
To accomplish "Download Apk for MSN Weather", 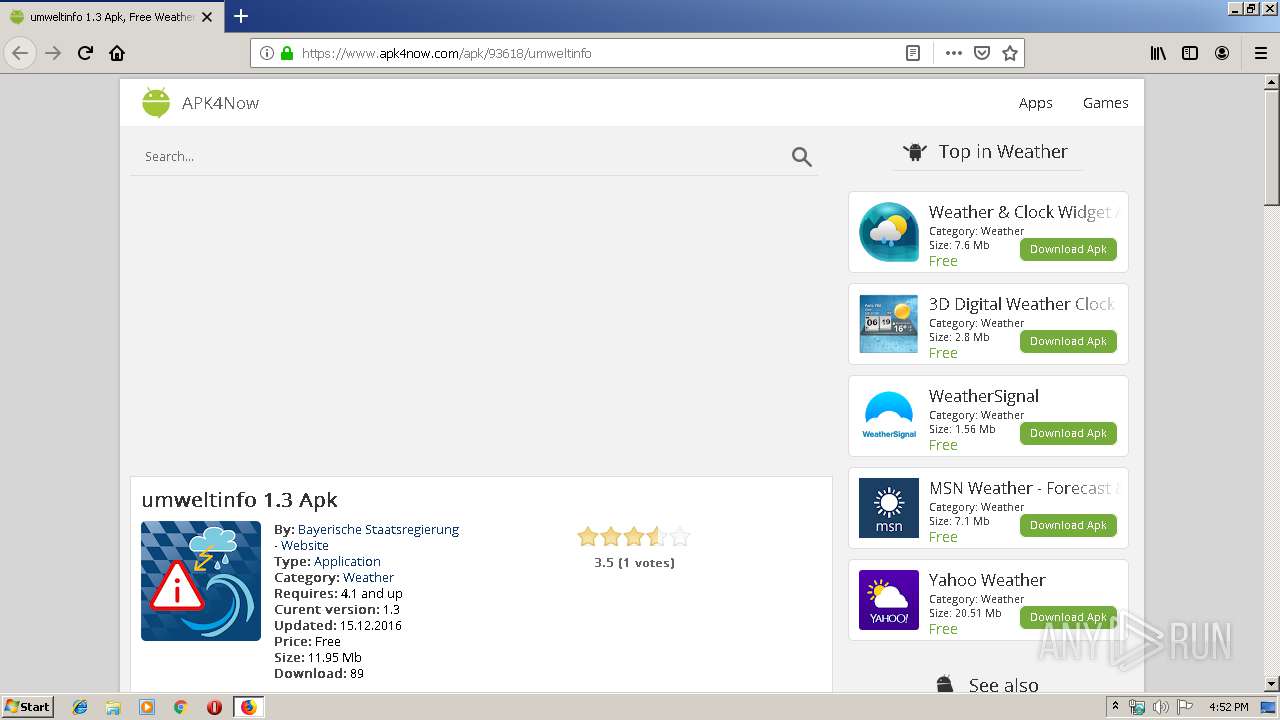I will point(1068,525).
